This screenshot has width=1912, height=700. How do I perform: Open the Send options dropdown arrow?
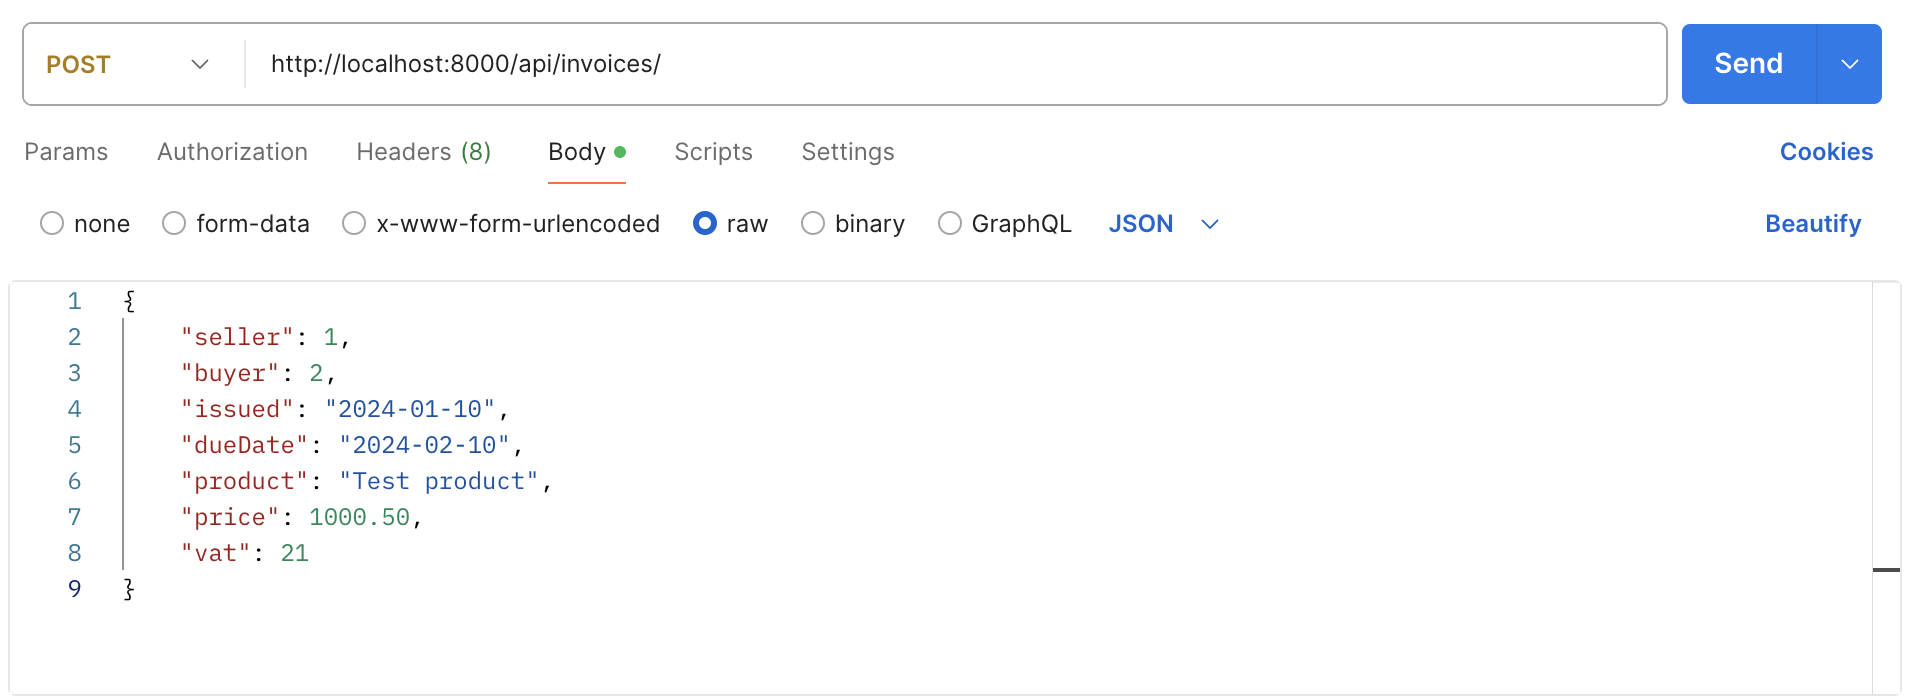point(1850,64)
